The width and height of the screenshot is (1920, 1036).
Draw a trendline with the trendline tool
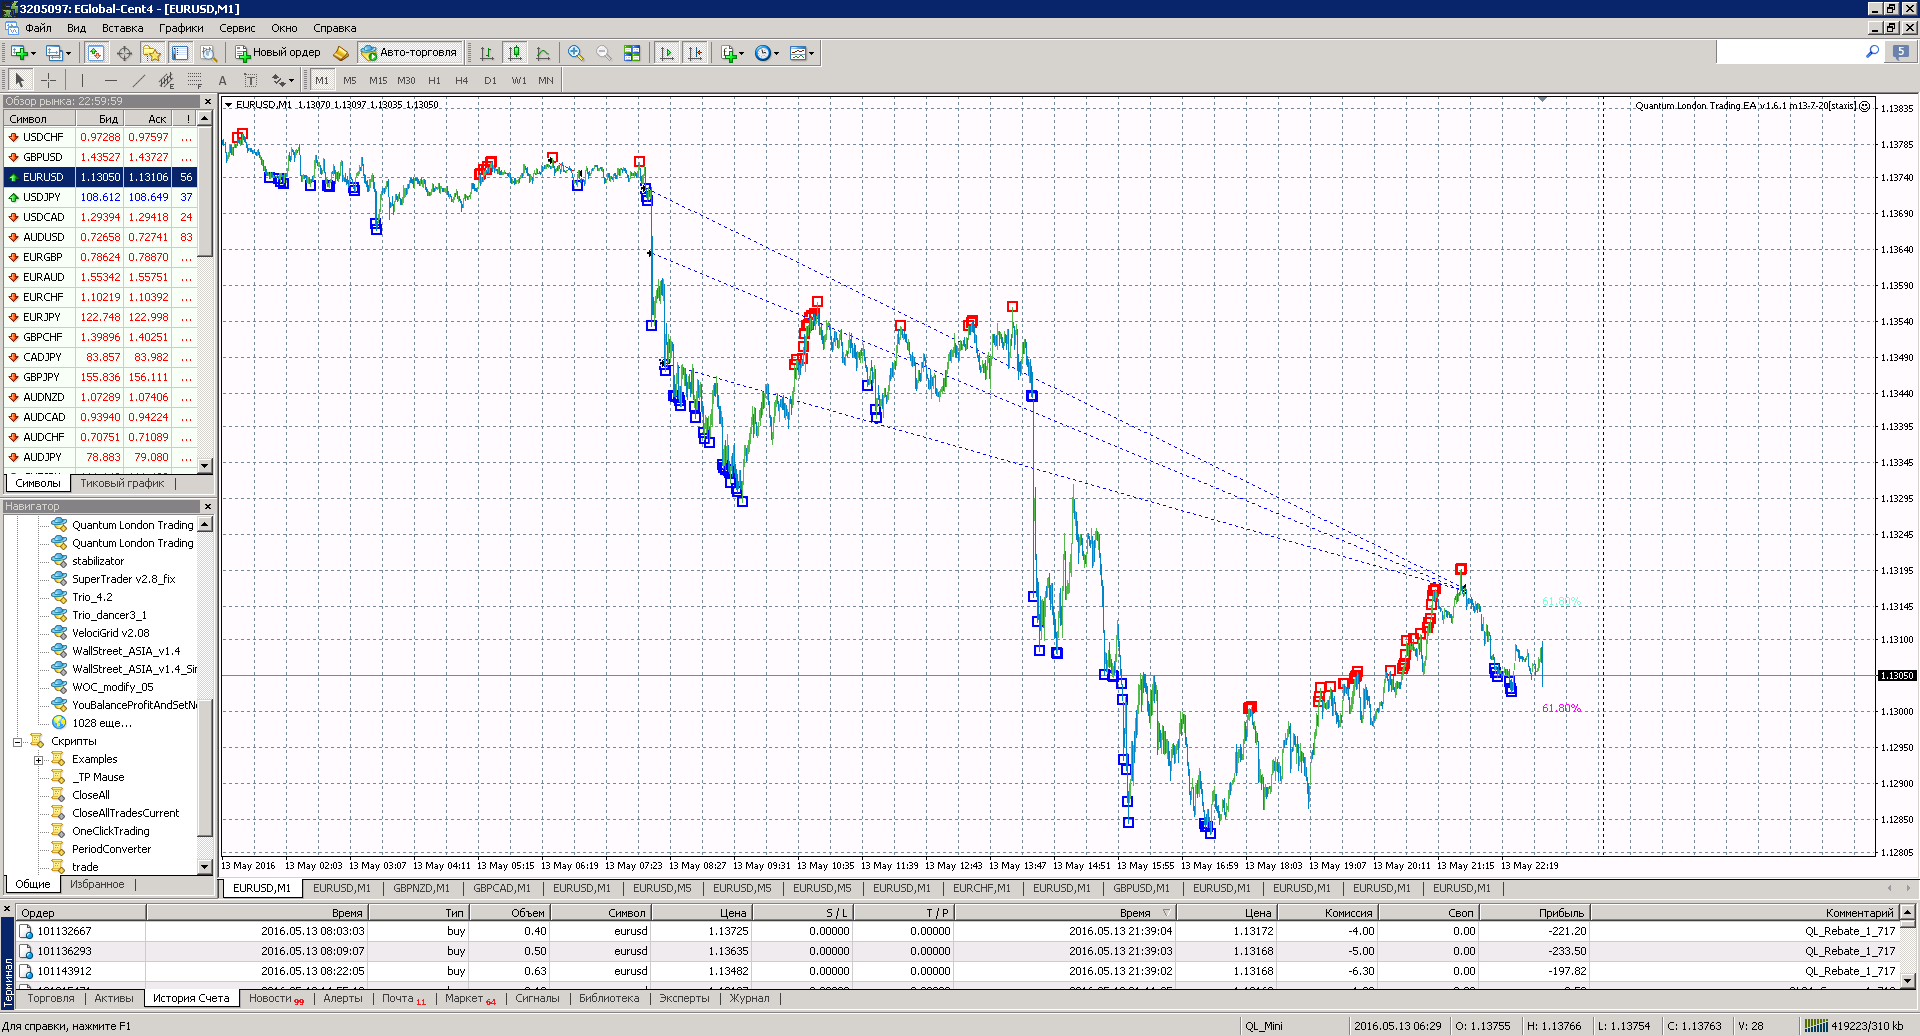(x=139, y=80)
